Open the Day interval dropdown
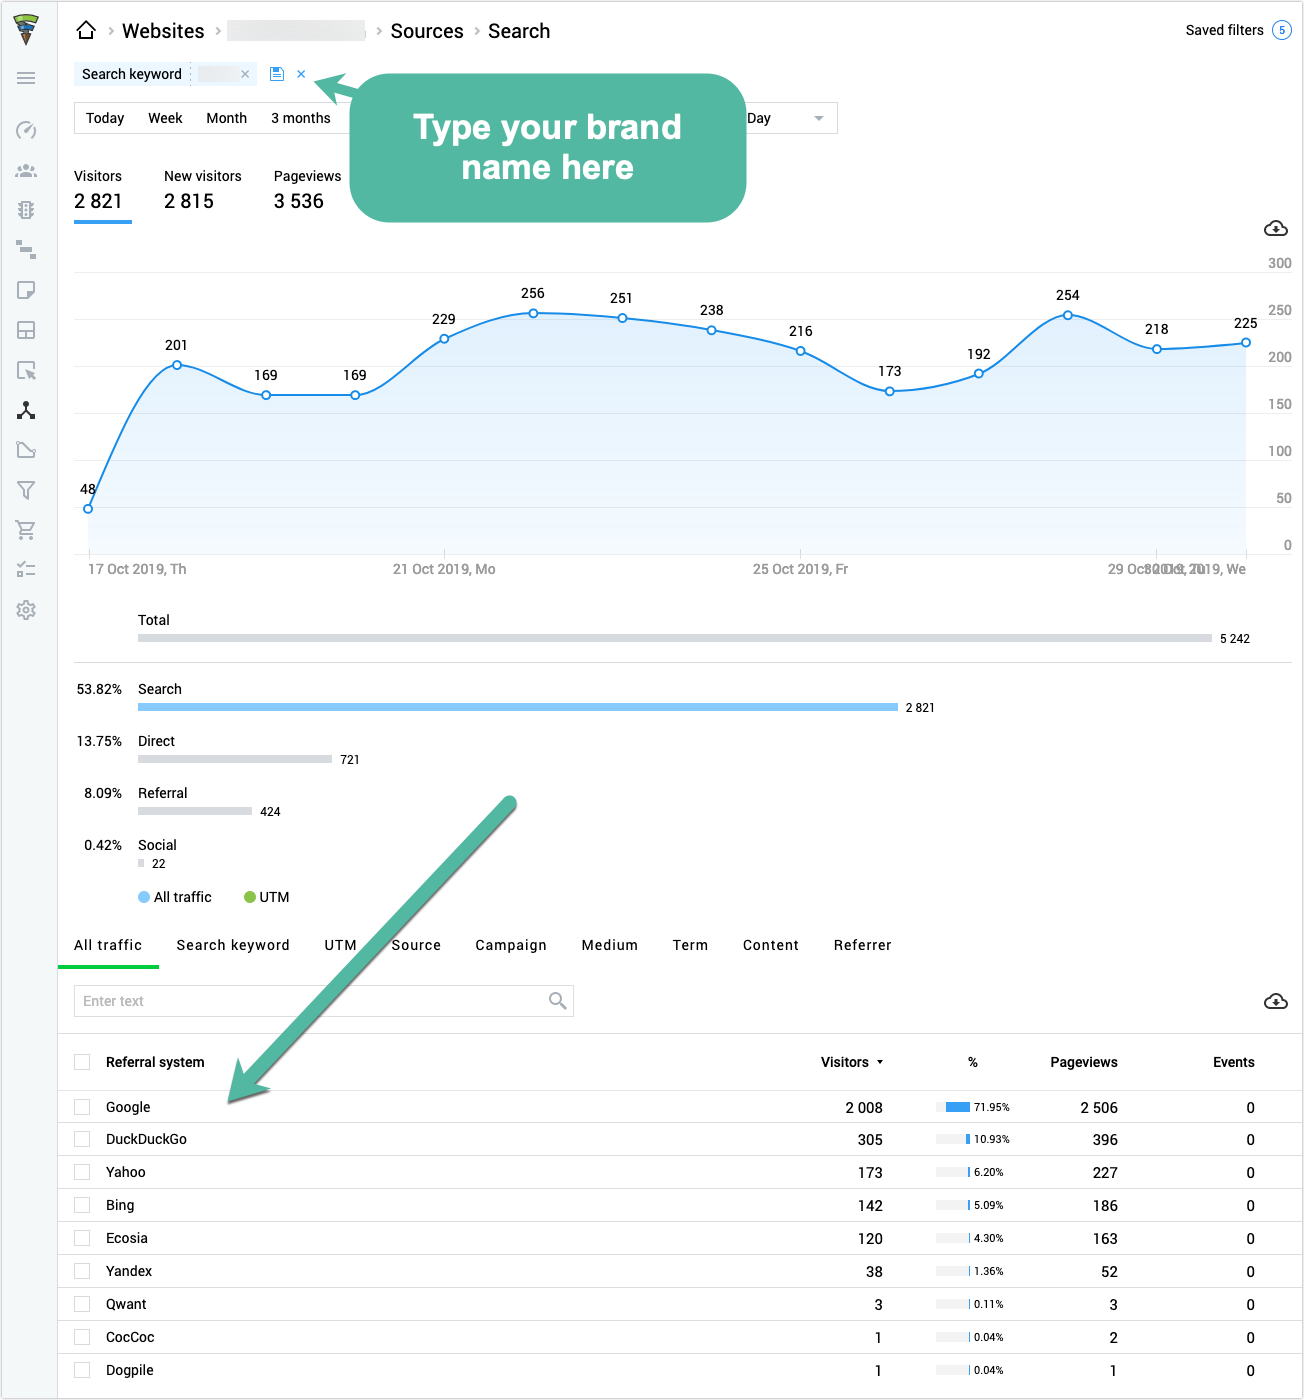This screenshot has height=1400, width=1304. click(x=790, y=118)
